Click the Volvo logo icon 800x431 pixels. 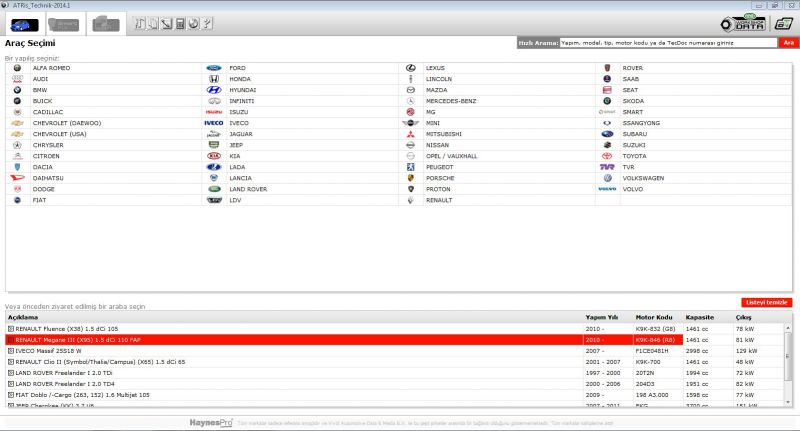[607, 189]
